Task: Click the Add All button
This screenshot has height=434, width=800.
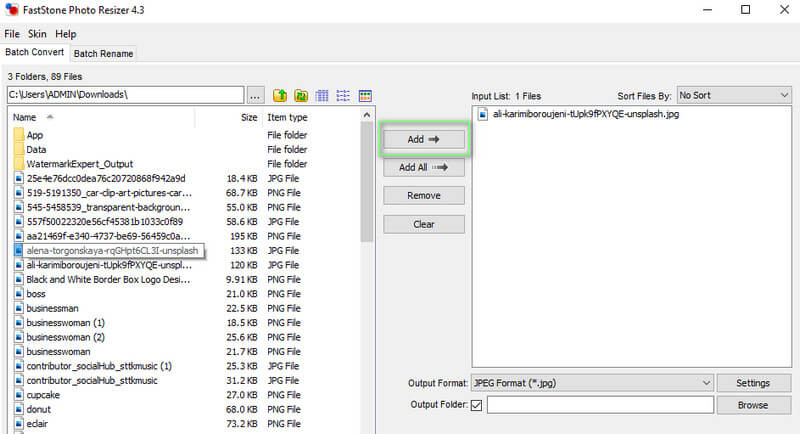Action: coord(424,167)
